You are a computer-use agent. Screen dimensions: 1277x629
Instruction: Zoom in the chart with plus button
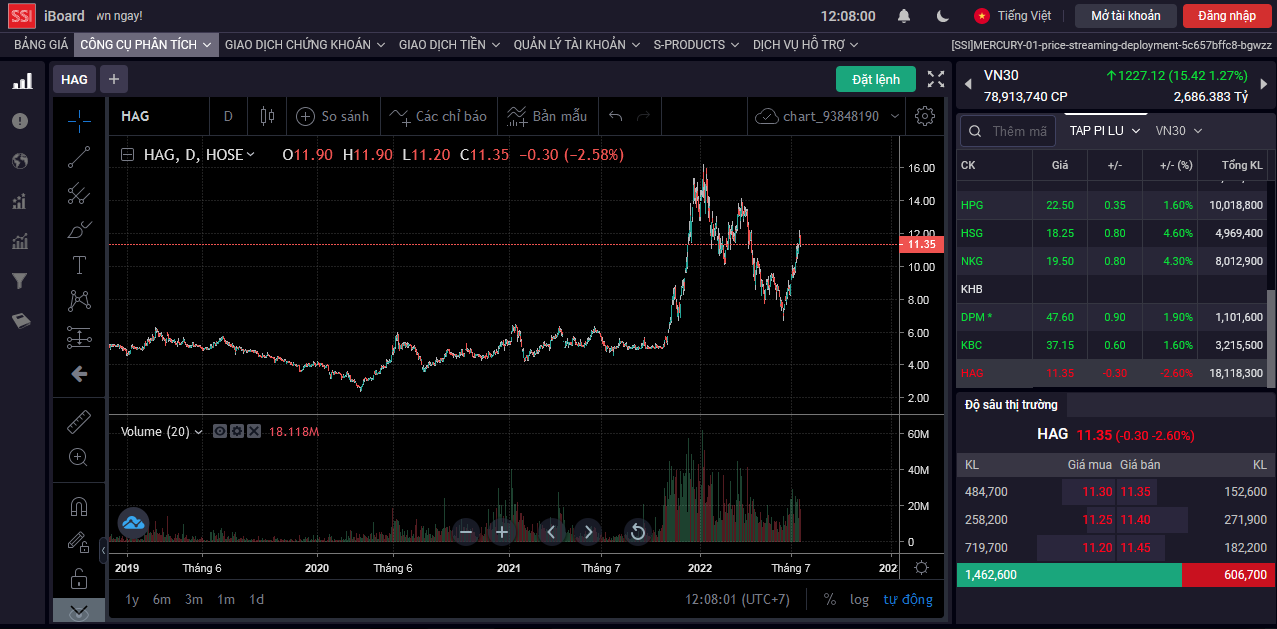click(502, 532)
